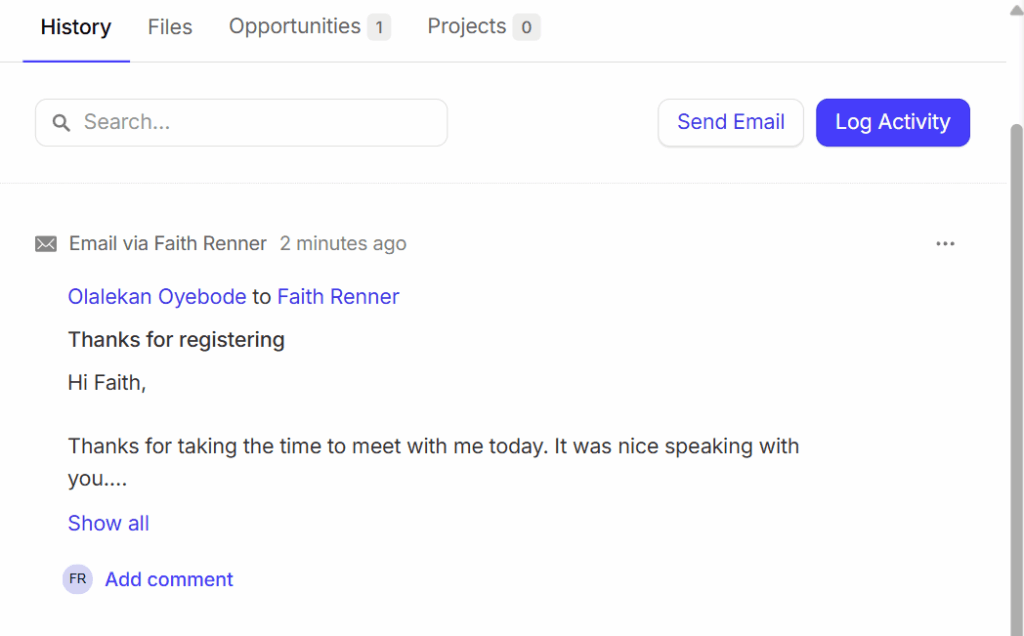Open Olalekan Oyebode sender link

pos(157,296)
